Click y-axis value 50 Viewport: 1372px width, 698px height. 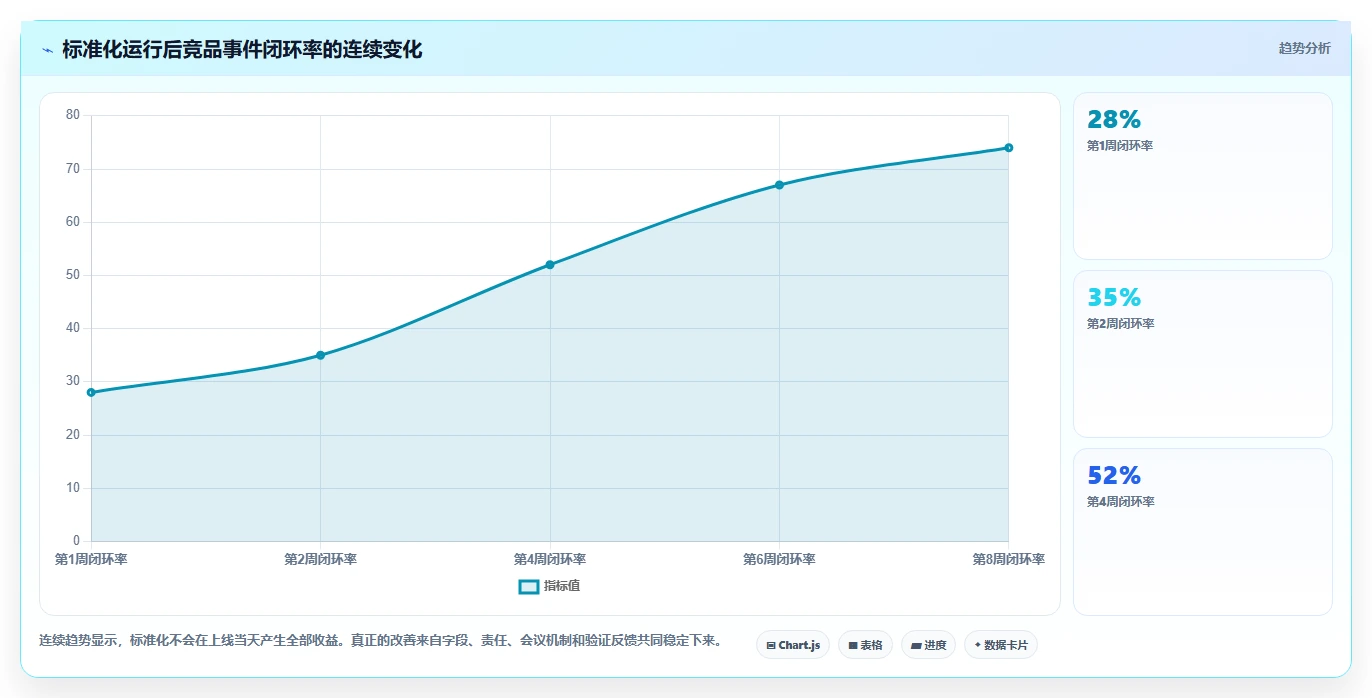pyautogui.click(x=73, y=275)
